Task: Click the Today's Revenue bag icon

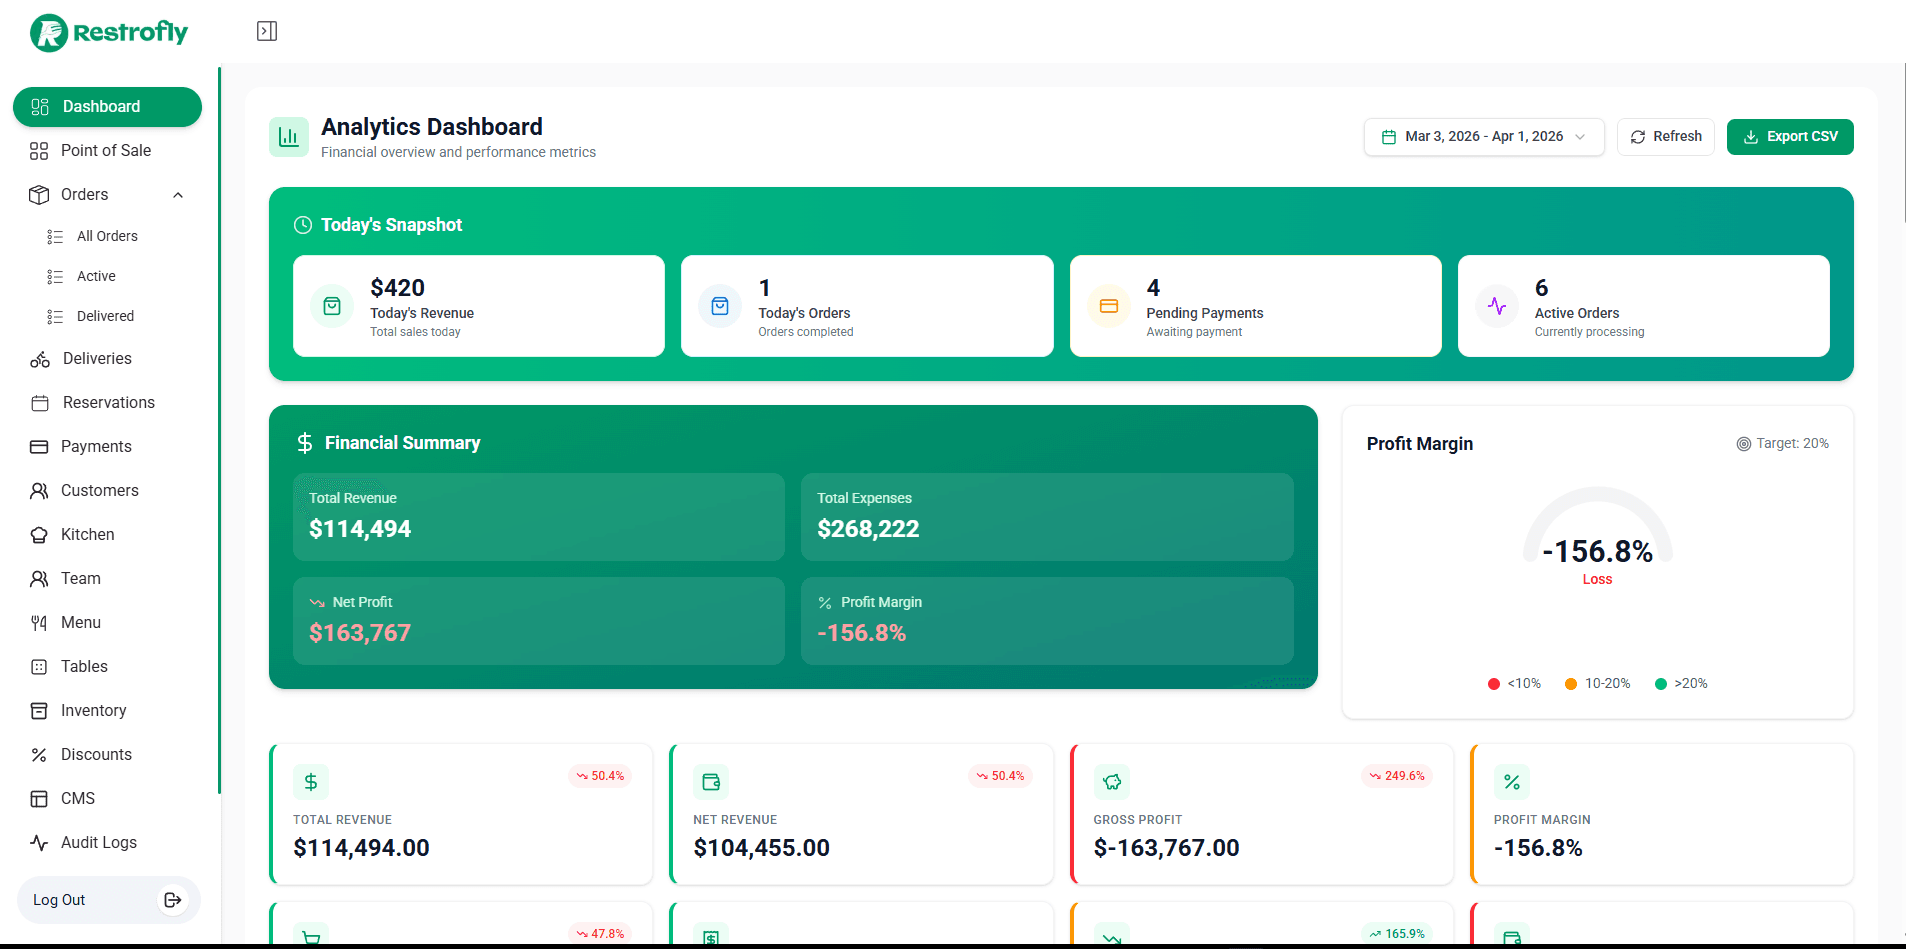Action: [332, 306]
